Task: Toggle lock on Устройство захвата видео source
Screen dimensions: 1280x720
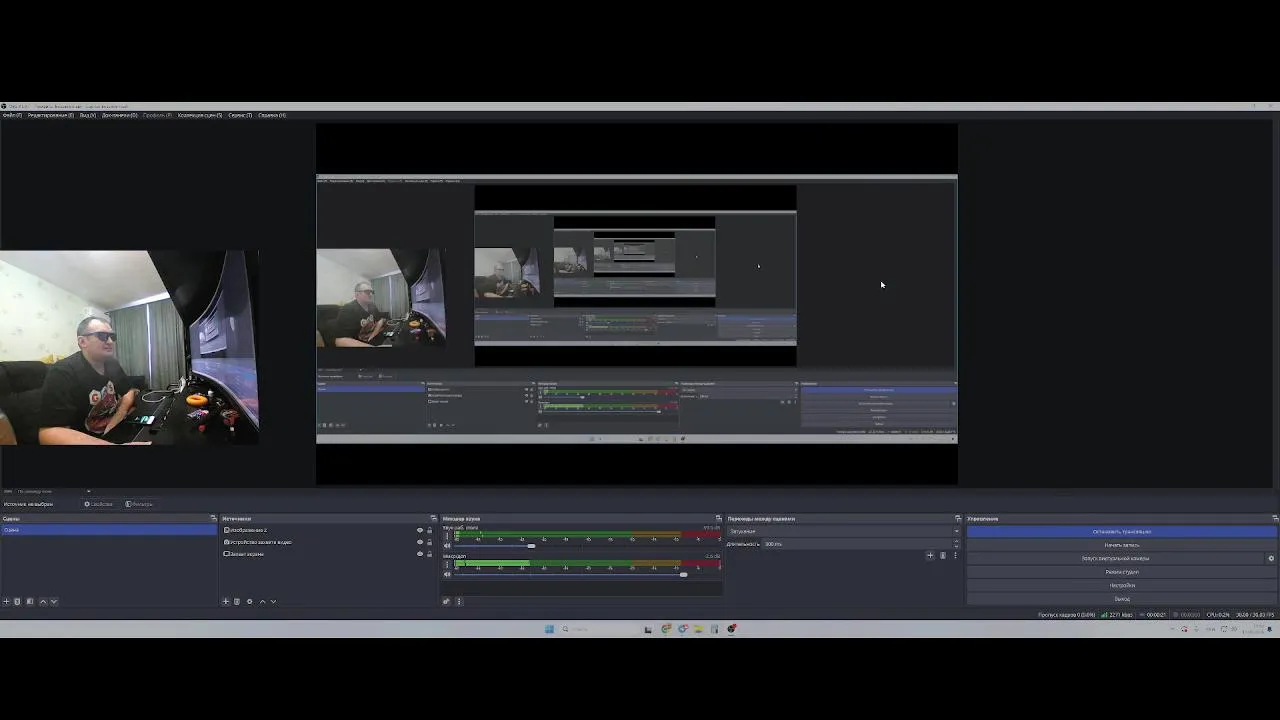Action: (x=430, y=542)
